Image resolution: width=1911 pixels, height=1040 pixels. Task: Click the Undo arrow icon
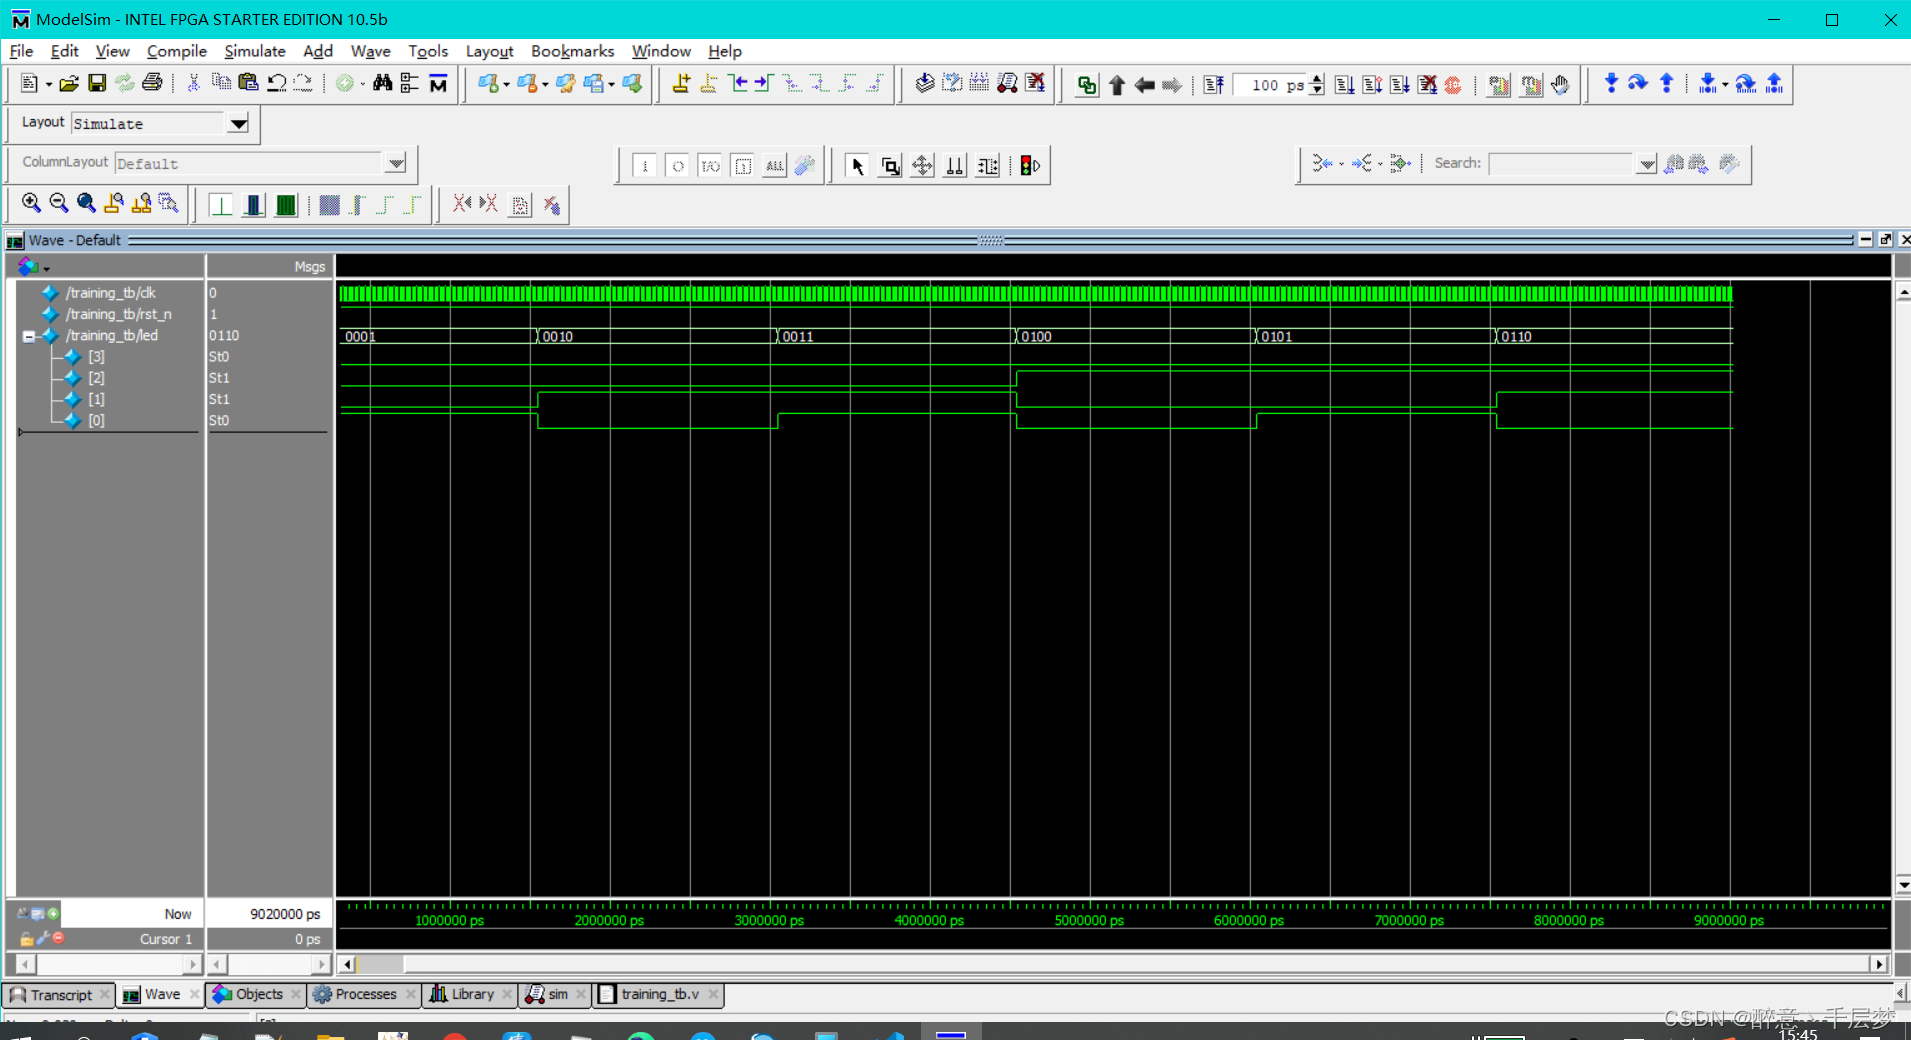click(x=276, y=84)
